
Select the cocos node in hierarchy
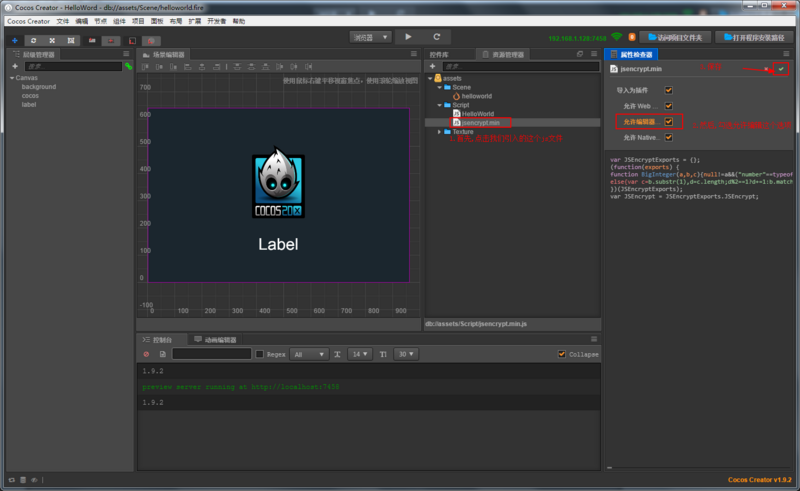(30, 96)
